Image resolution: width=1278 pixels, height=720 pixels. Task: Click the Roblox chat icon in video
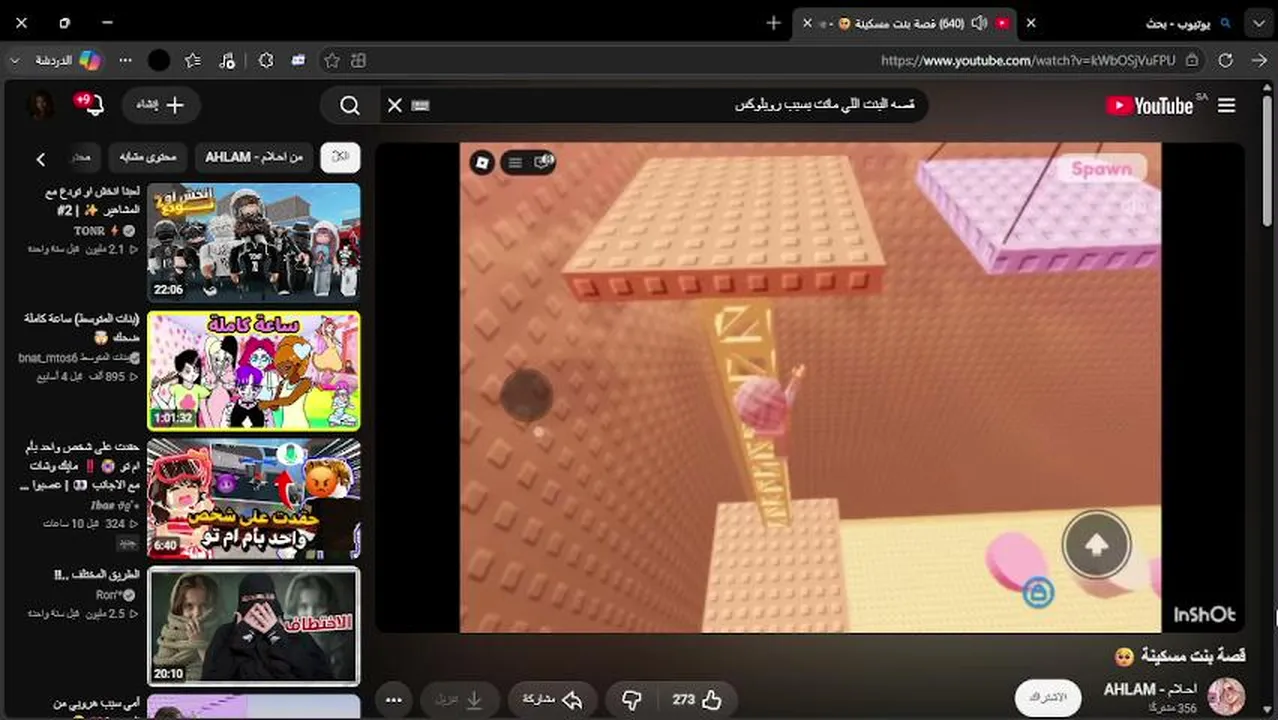coord(545,161)
